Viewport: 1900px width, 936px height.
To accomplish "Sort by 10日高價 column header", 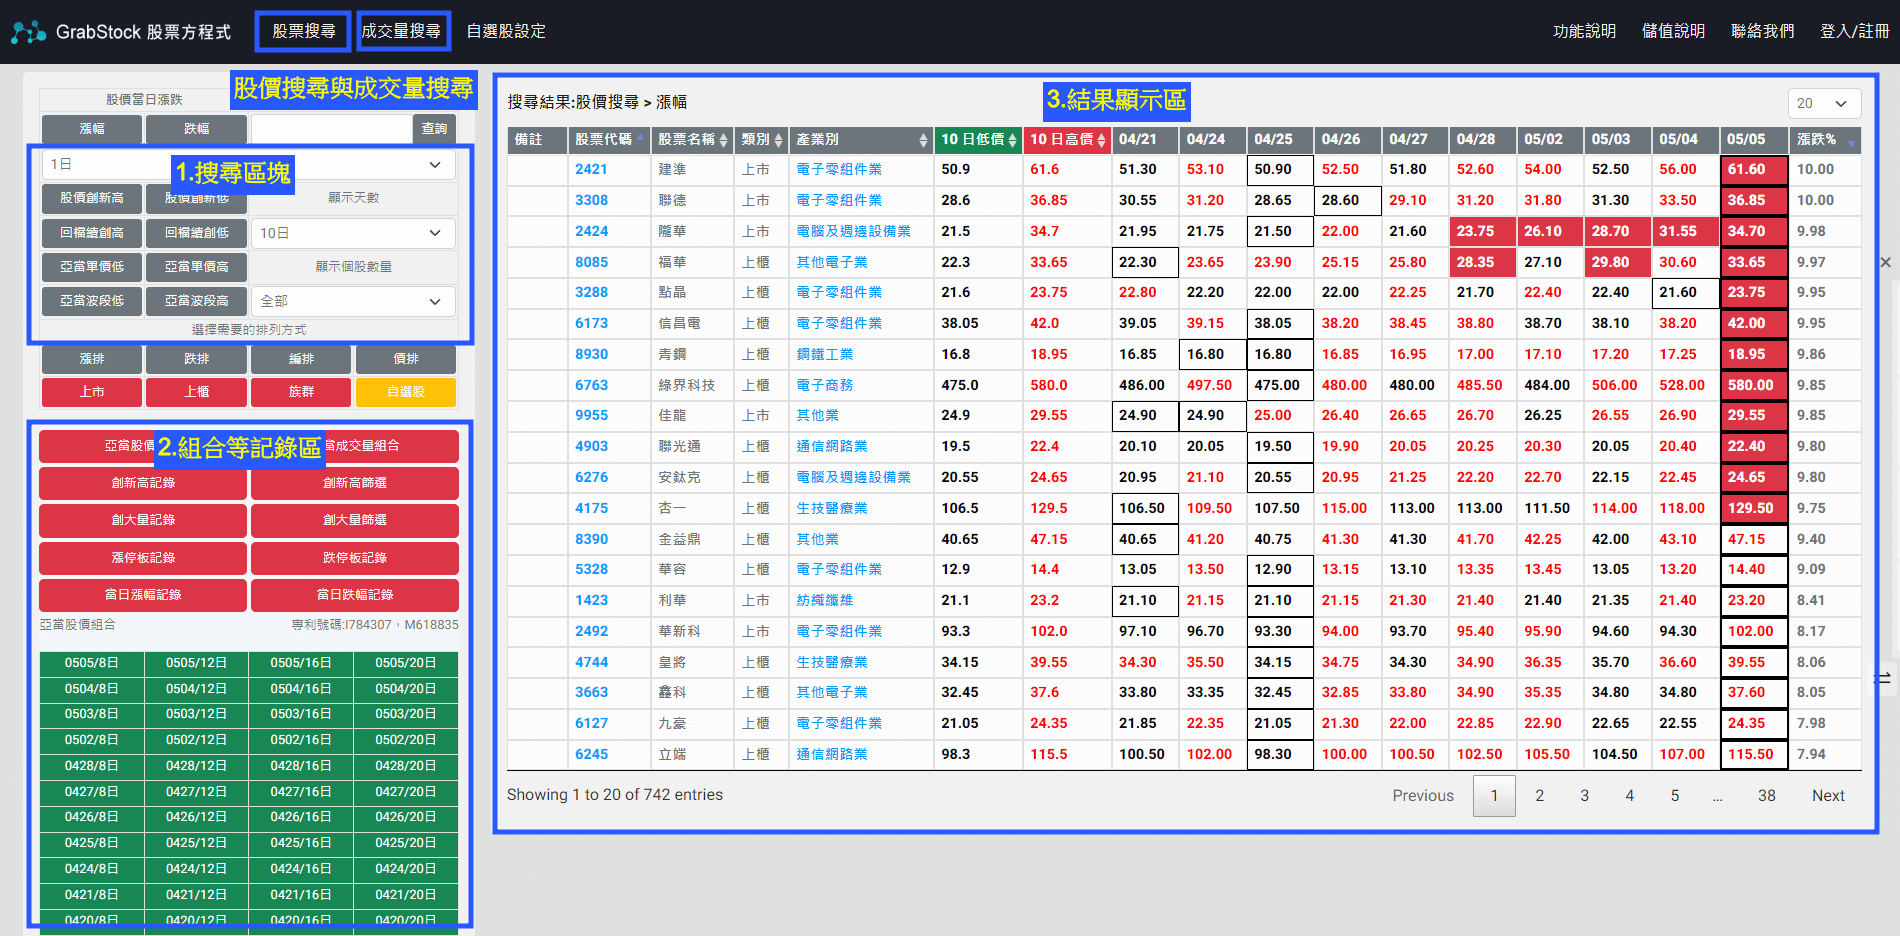I will click(1067, 140).
